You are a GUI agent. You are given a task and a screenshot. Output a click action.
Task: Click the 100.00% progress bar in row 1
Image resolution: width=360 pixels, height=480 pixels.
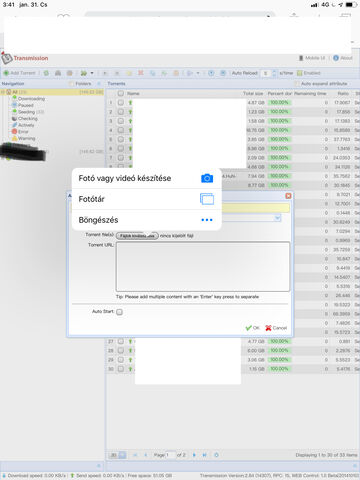point(279,103)
